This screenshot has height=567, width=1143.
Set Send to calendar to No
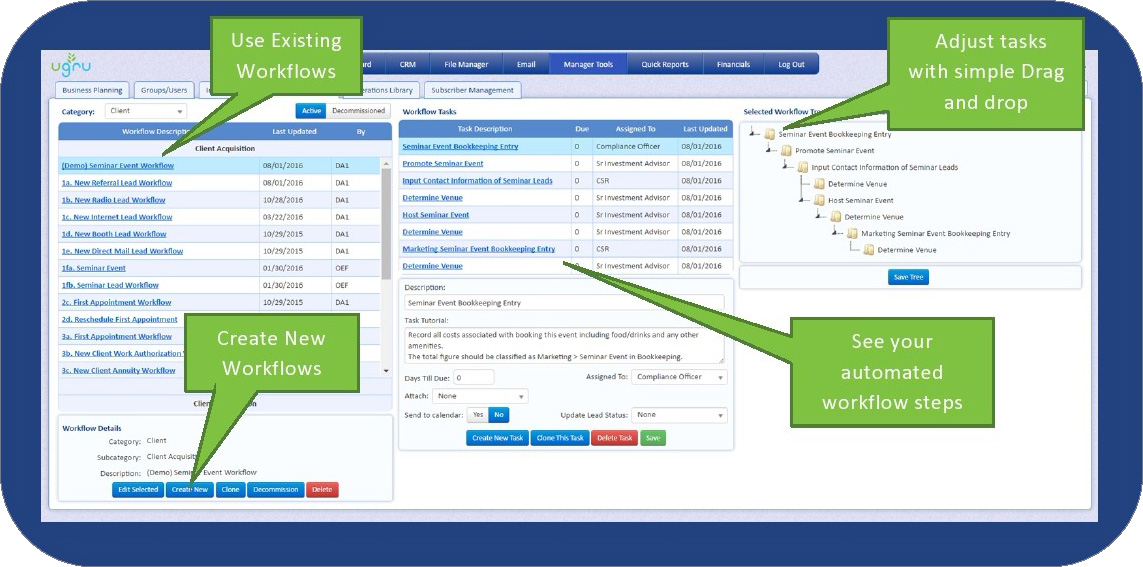pos(499,415)
